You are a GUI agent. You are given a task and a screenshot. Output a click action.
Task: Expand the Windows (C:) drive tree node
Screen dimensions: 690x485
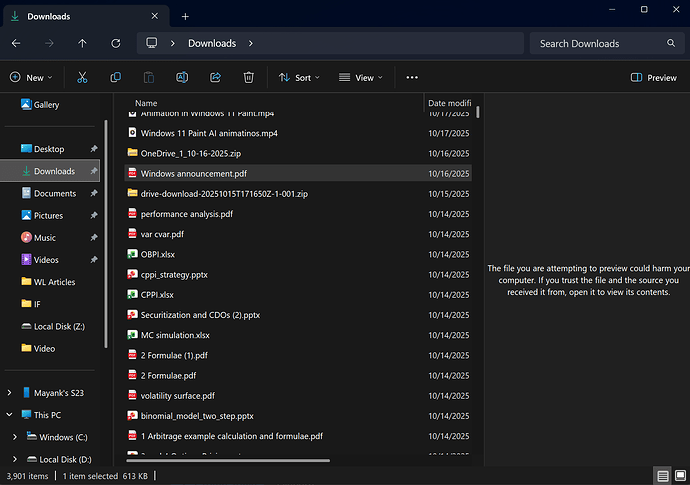[14, 437]
